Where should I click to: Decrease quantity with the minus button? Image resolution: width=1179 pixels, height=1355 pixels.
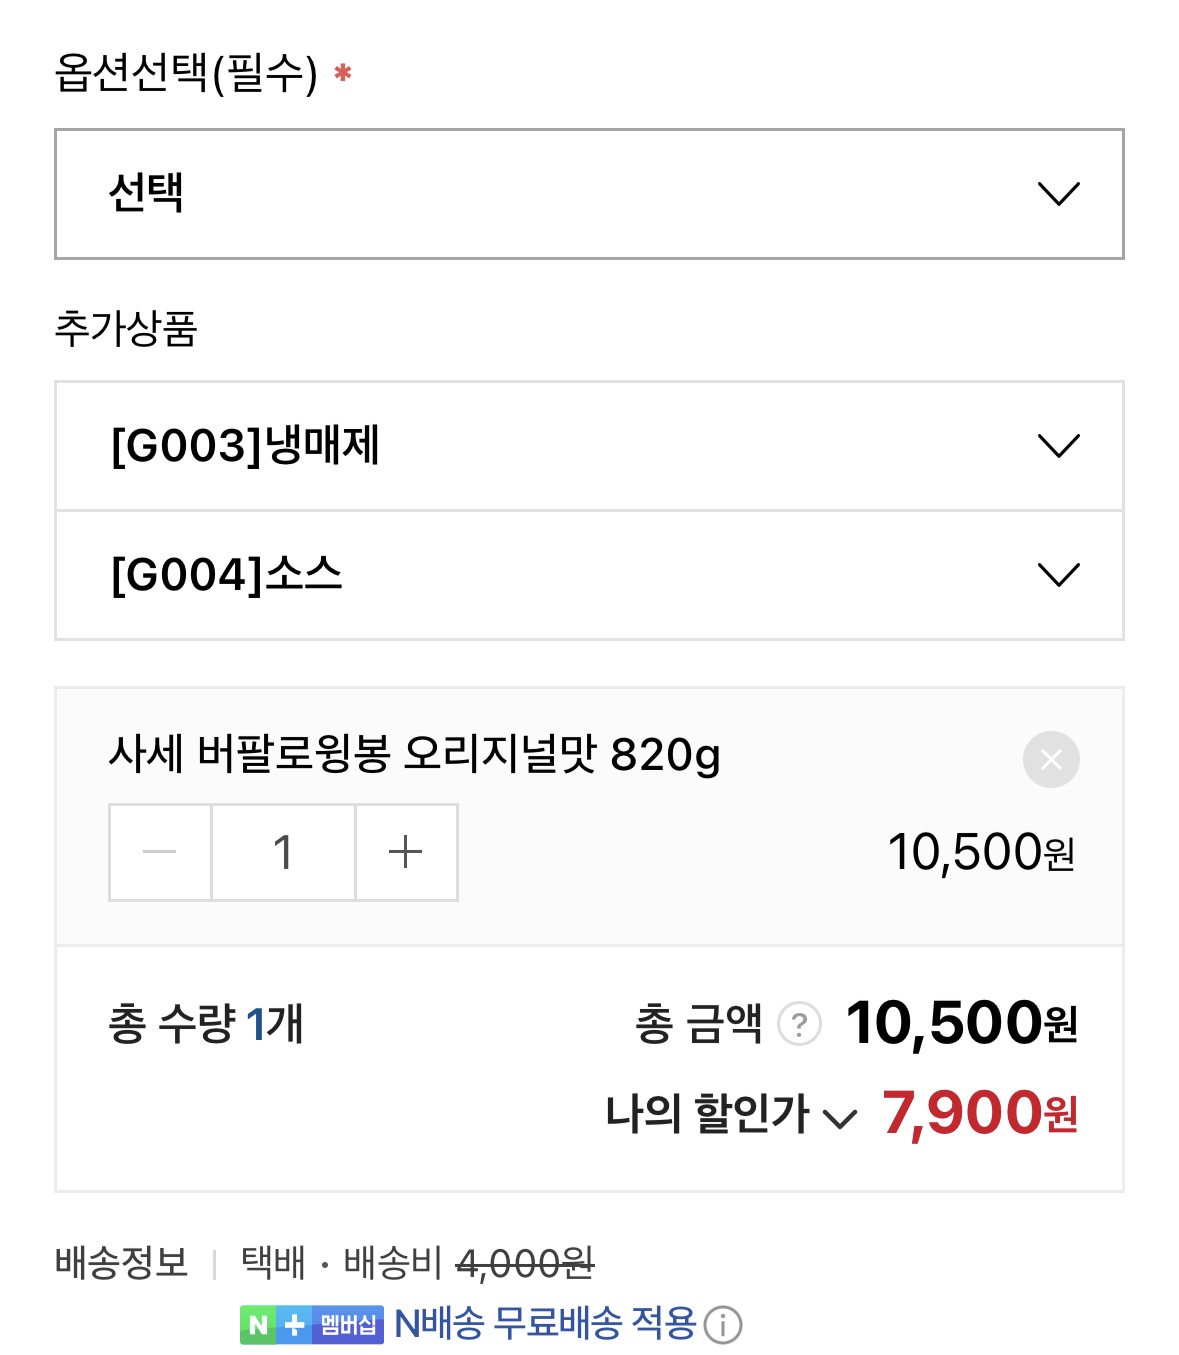click(160, 853)
